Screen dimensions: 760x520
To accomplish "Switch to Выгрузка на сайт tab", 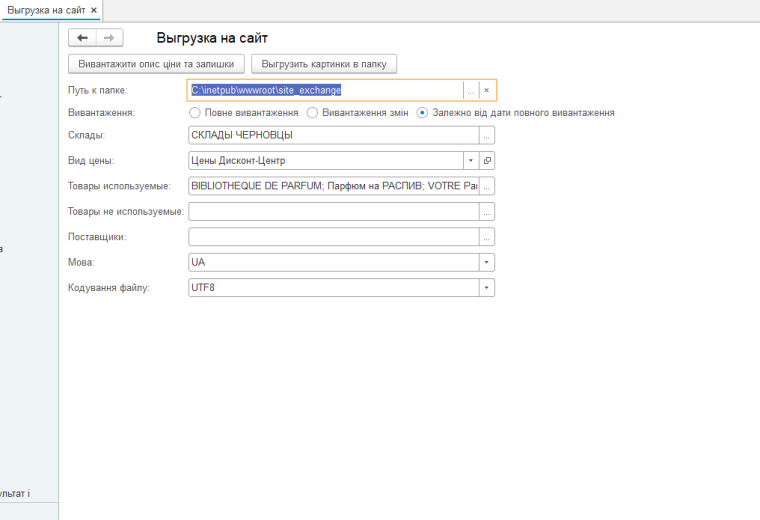I will (46, 9).
